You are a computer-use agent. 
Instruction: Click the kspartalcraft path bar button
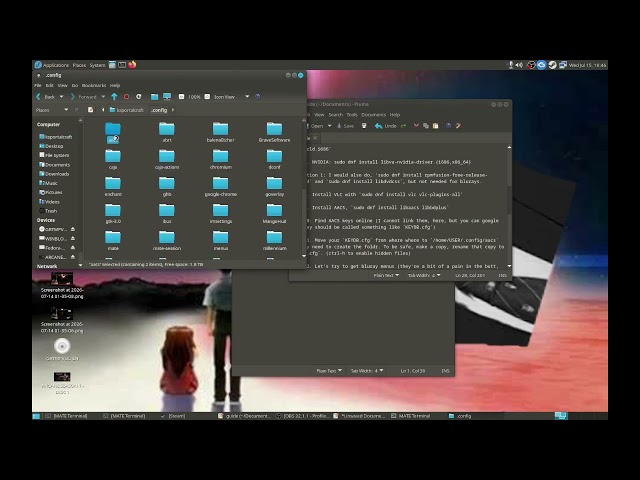tap(127, 110)
